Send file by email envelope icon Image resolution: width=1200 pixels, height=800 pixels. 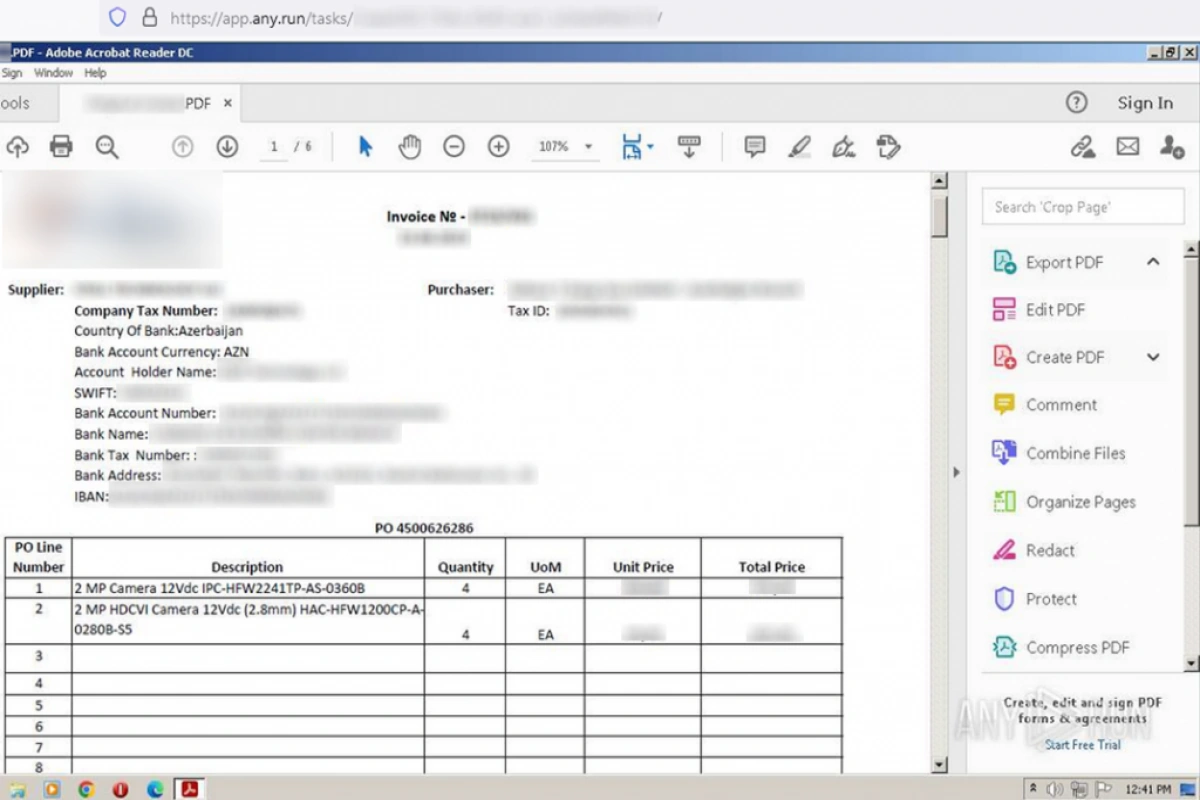[1128, 147]
